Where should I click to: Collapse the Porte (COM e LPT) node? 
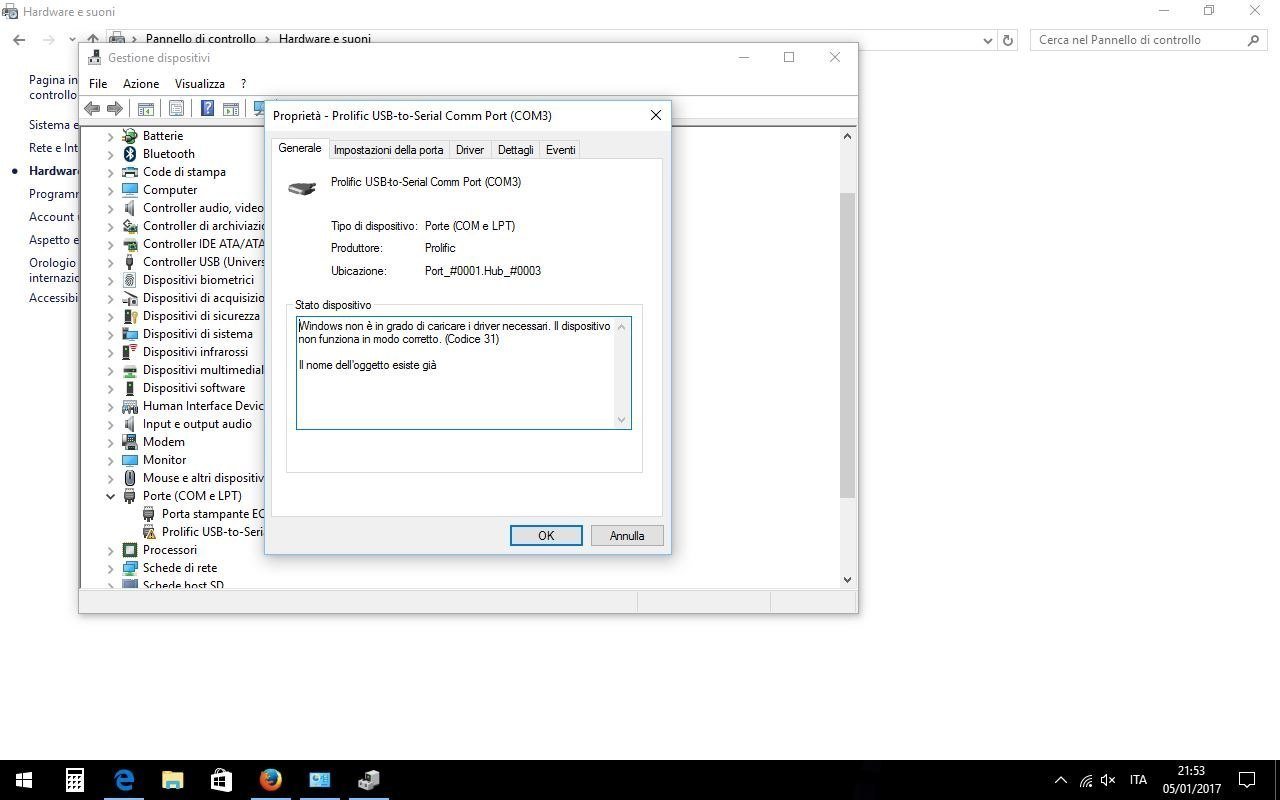pos(111,496)
